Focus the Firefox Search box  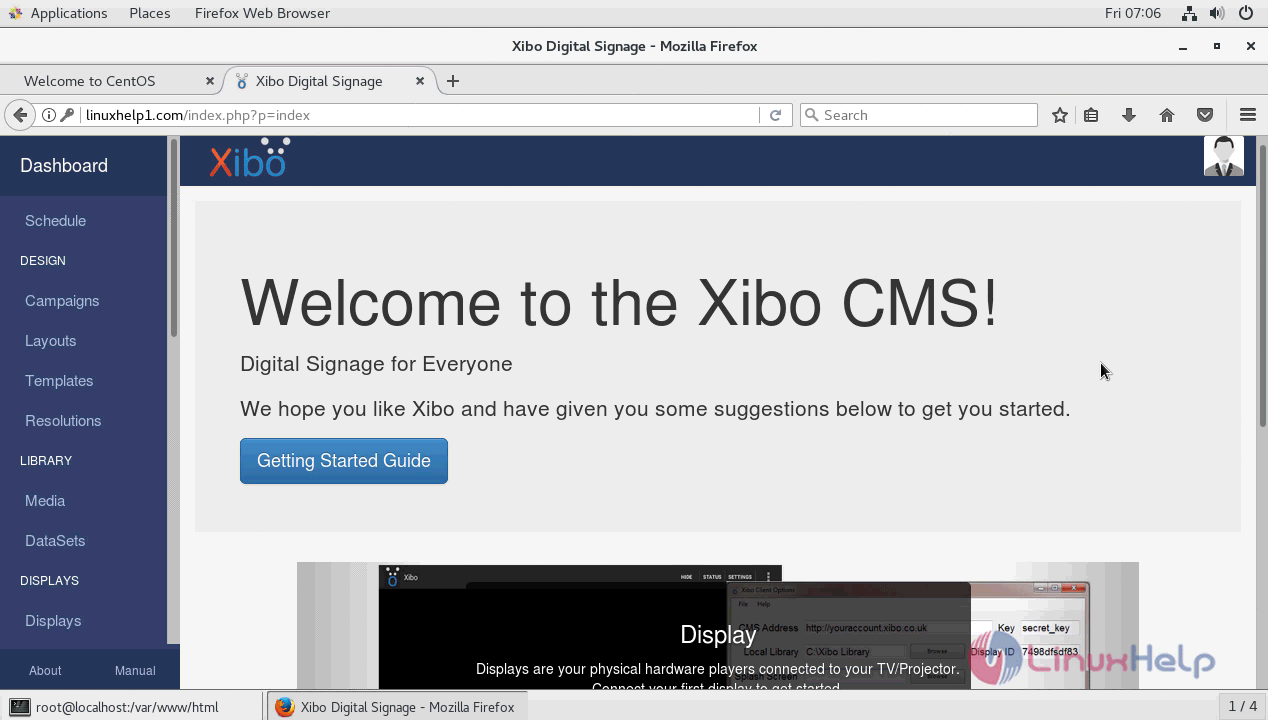coord(919,115)
